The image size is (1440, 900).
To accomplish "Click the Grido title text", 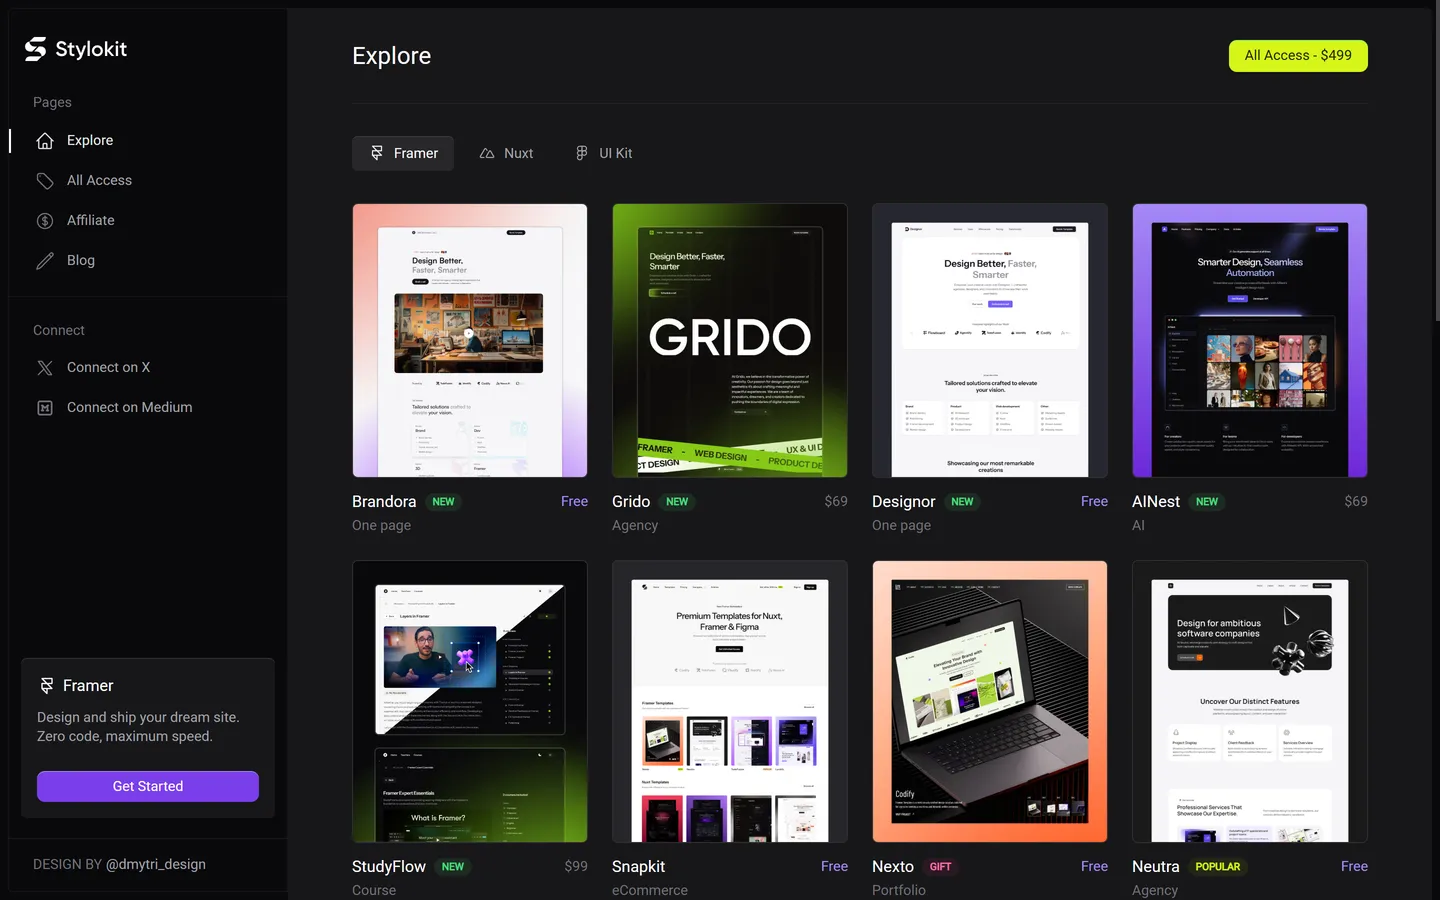I will point(631,502).
